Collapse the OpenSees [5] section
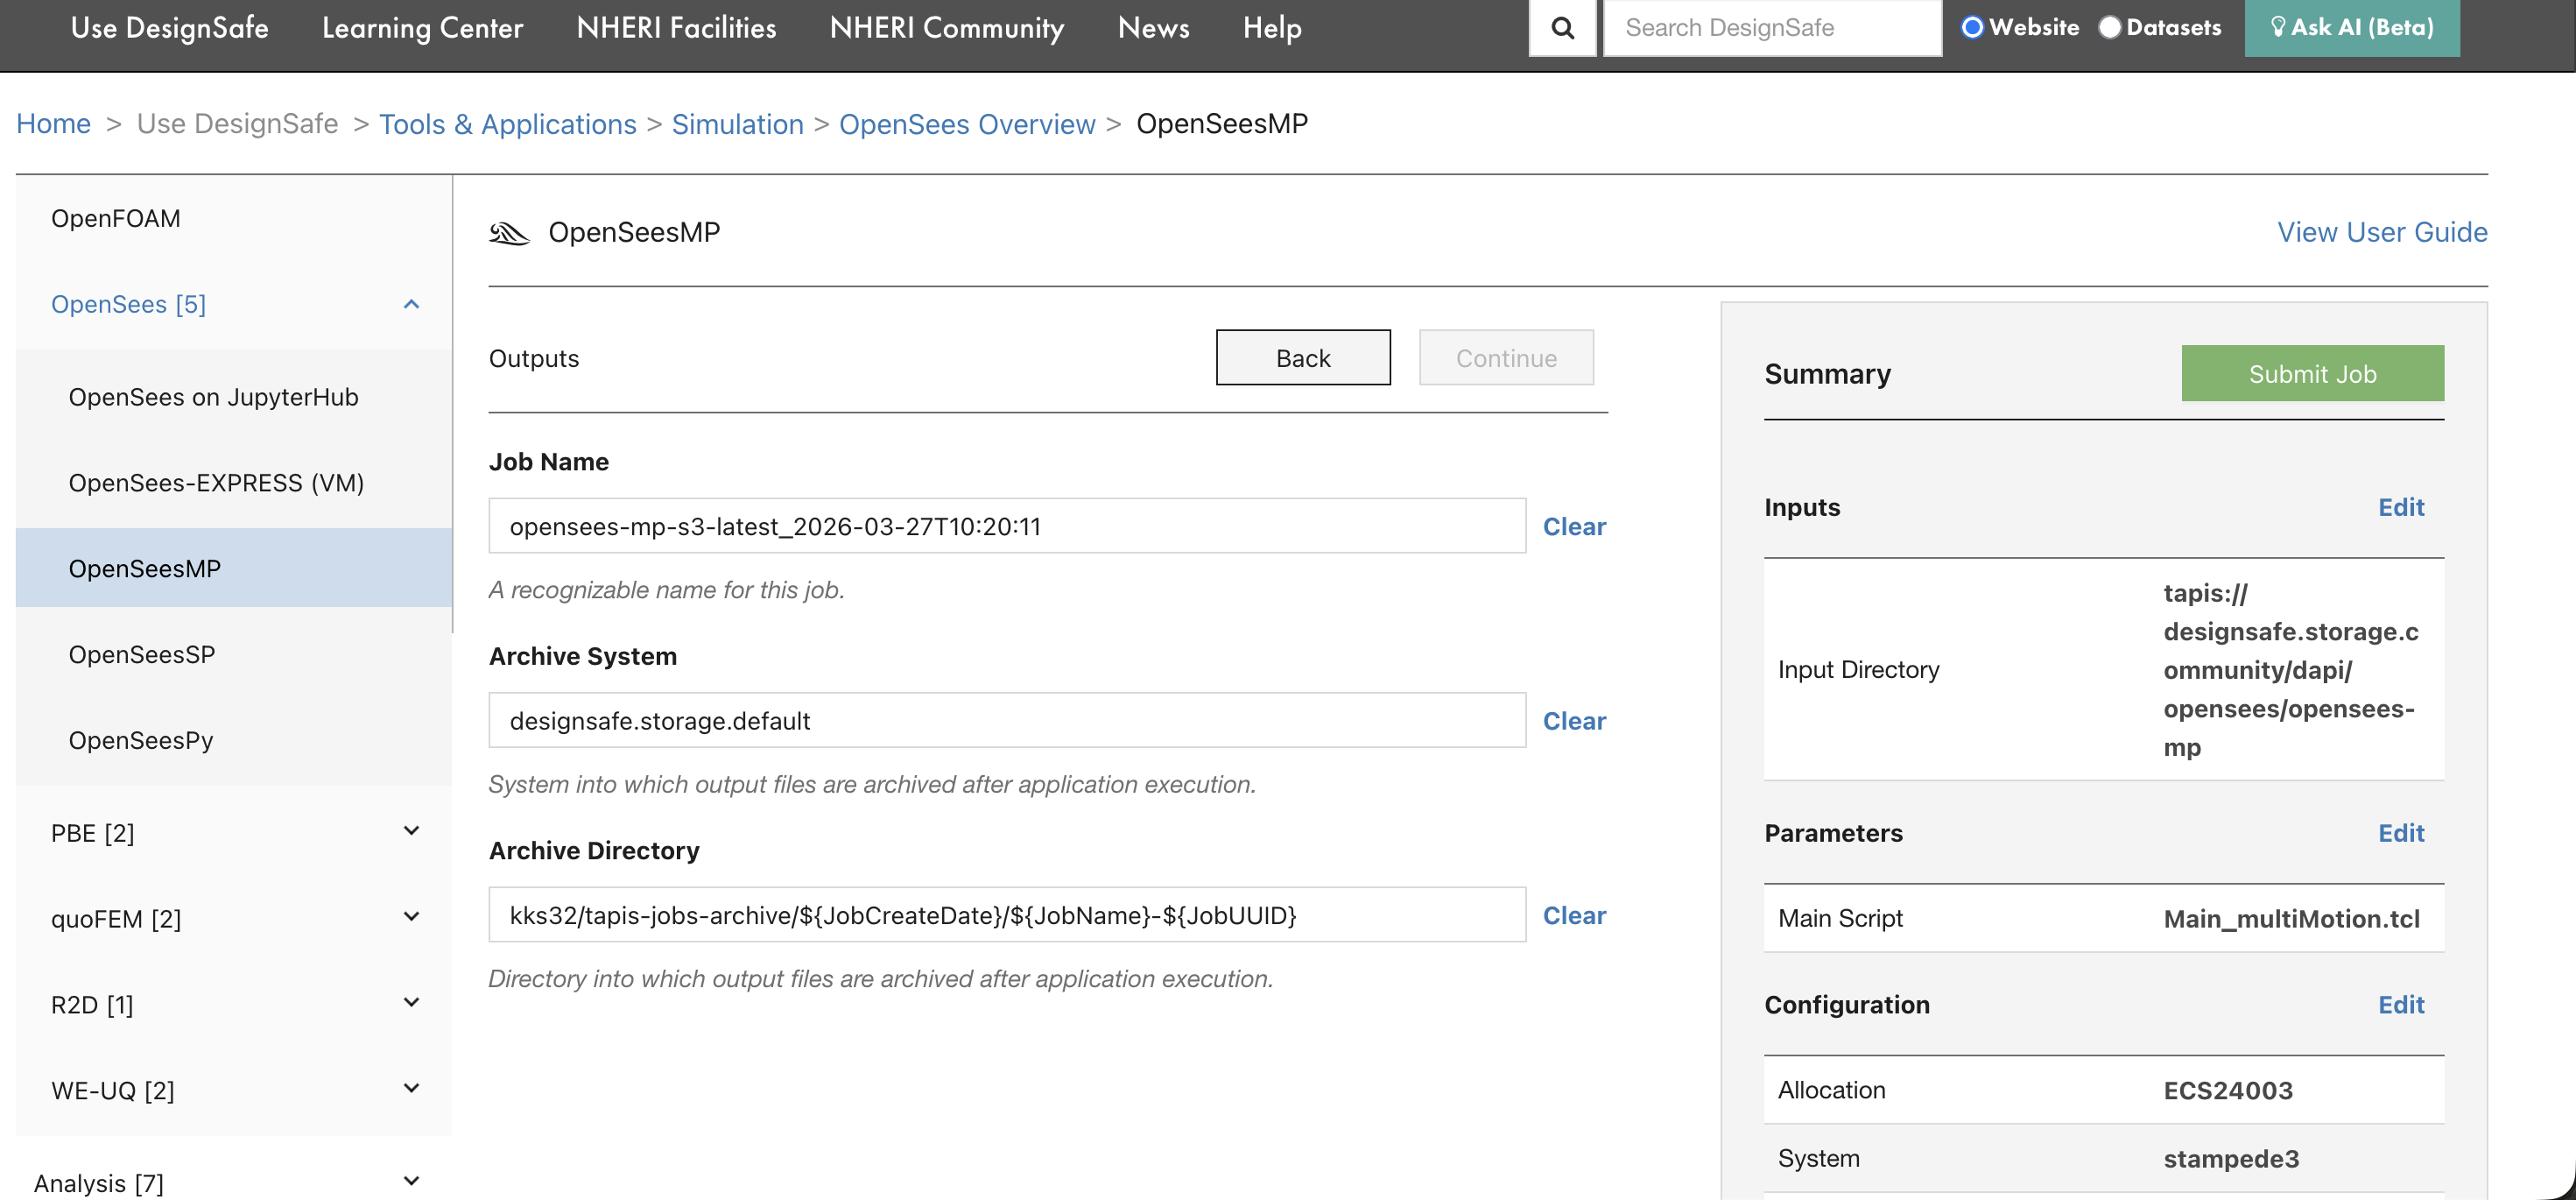This screenshot has width=2576, height=1200. click(411, 304)
